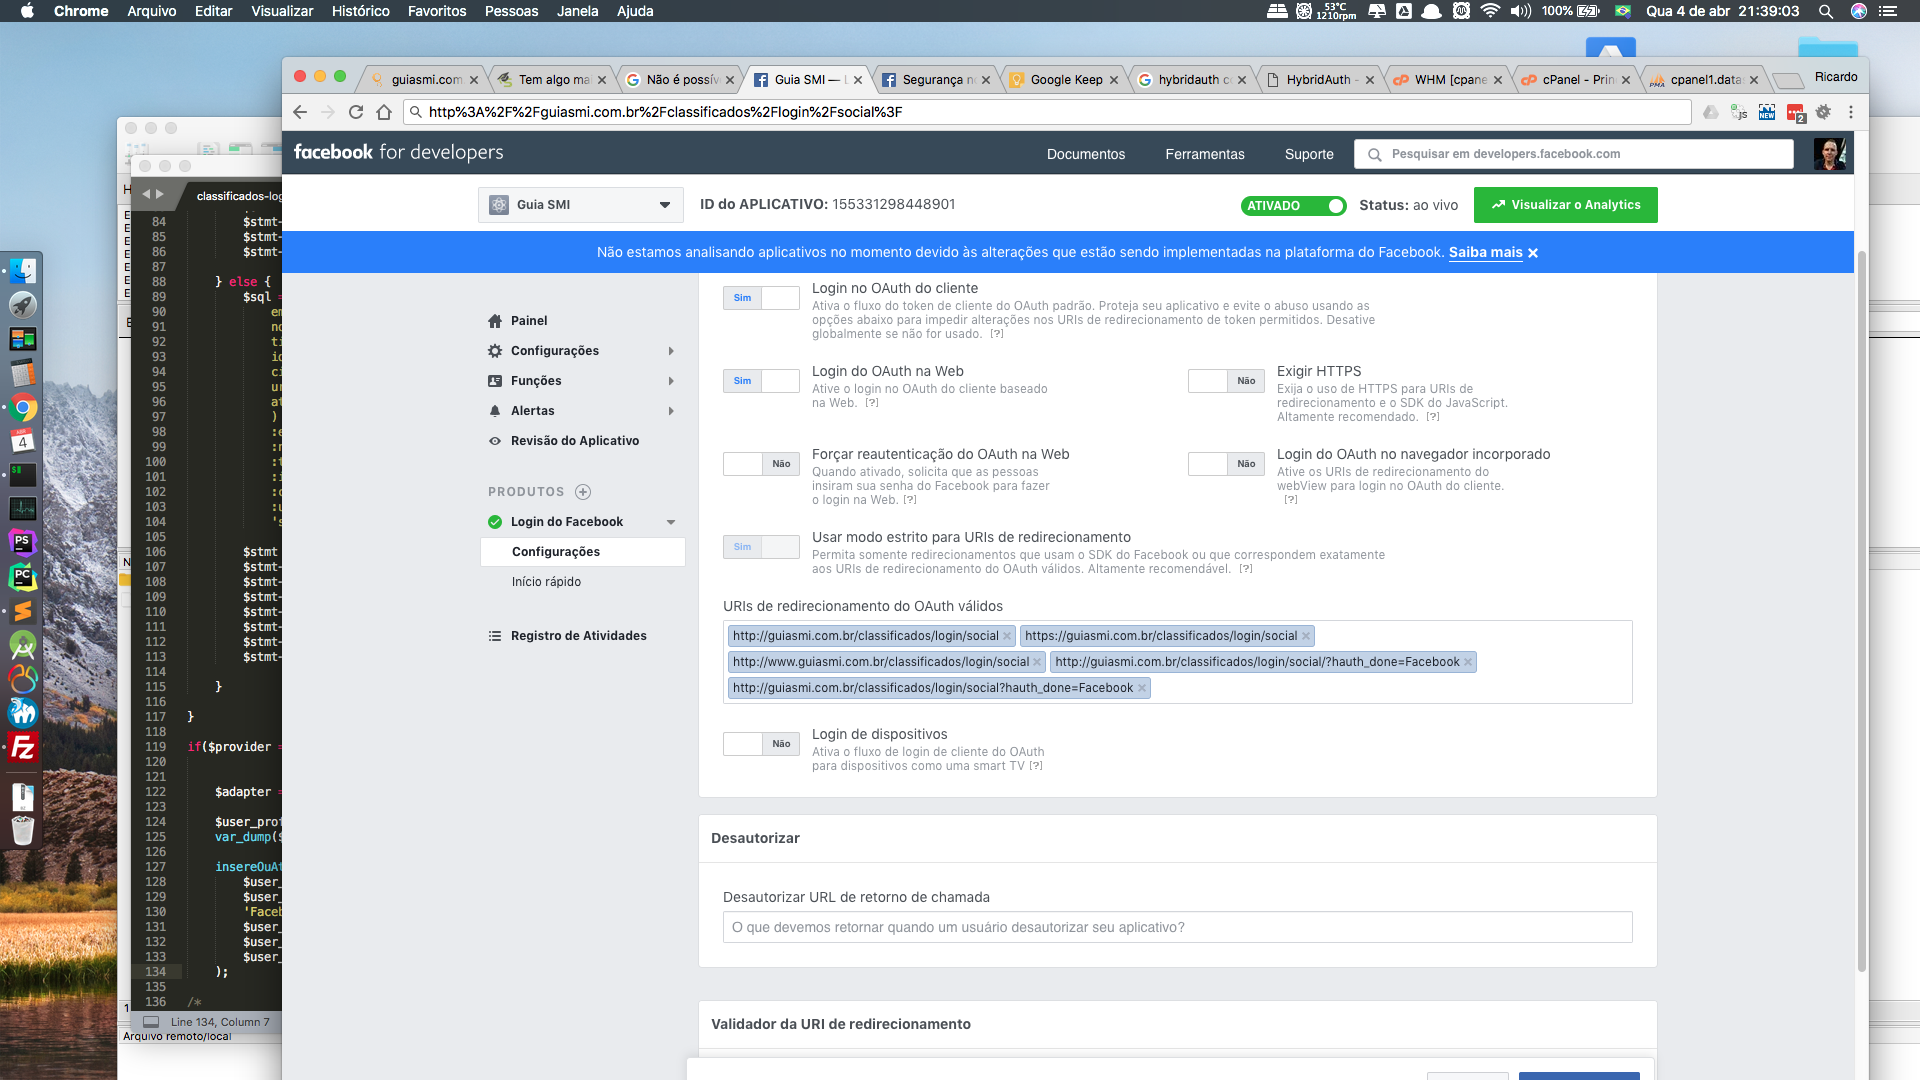
Task: Click the Revisão do Aplicativo eye icon
Action: [495, 441]
